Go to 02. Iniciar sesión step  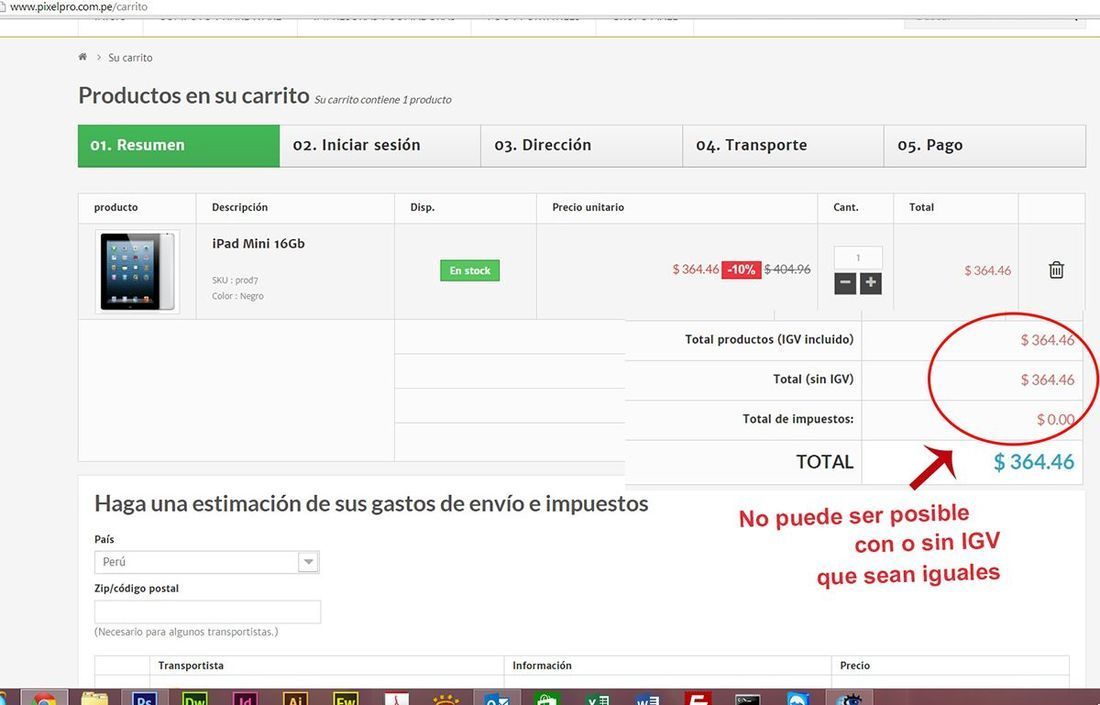point(380,146)
